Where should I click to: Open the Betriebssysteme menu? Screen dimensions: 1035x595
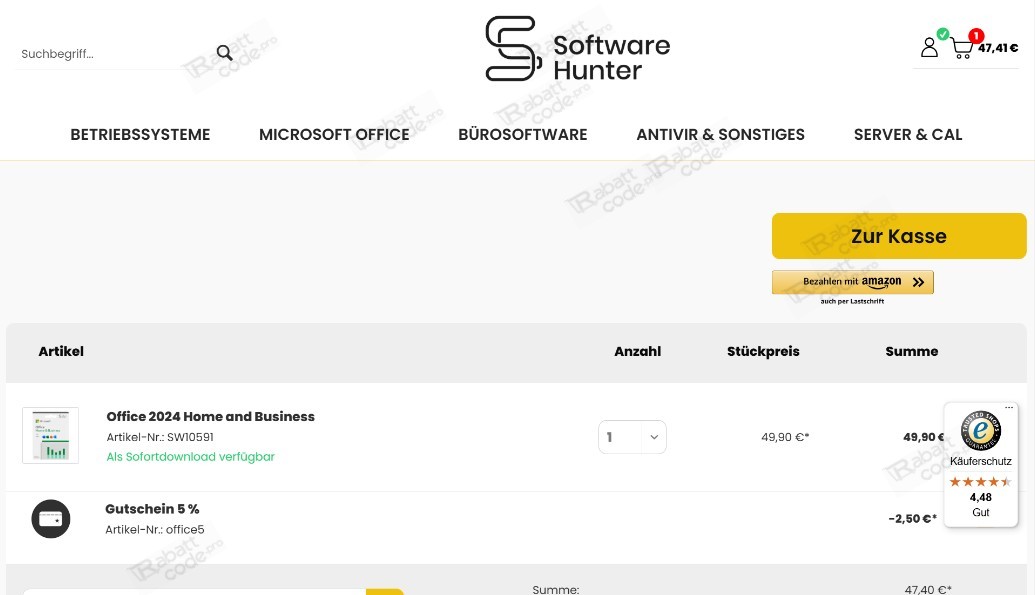(x=140, y=135)
